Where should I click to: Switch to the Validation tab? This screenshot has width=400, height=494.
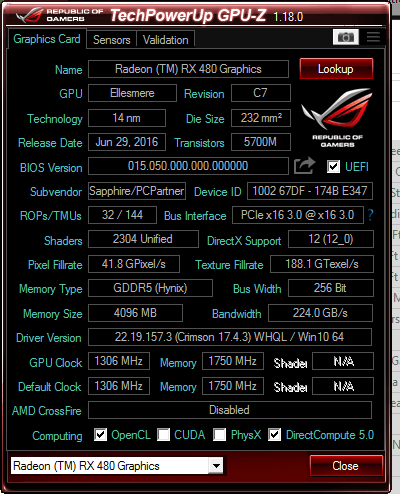coord(166,40)
